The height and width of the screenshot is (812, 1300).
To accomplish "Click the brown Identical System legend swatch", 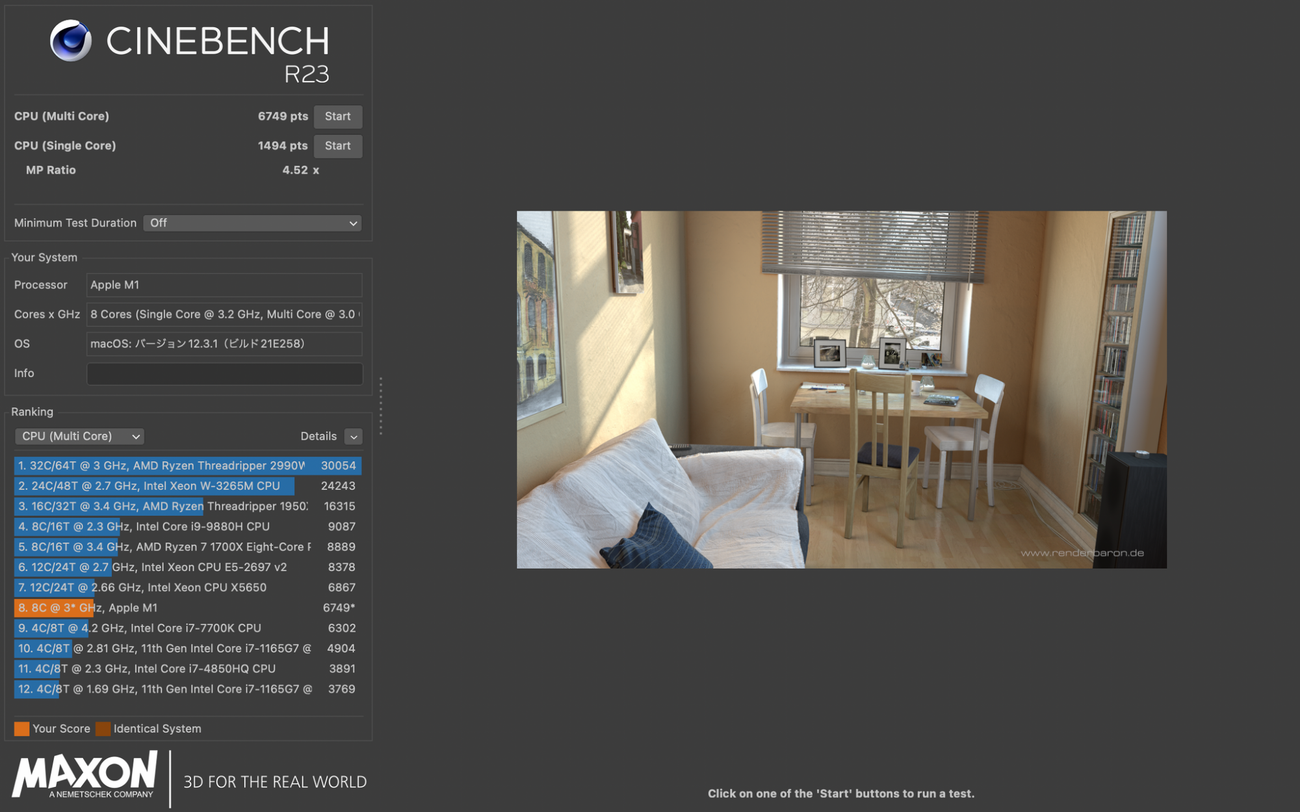I will (x=103, y=729).
